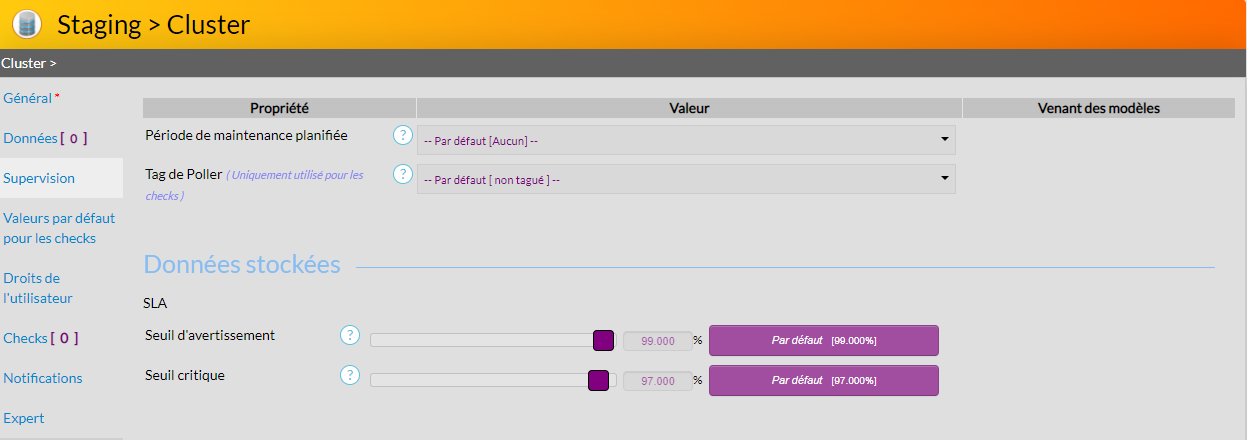This screenshot has width=1247, height=440.
Task: Click help icon for Tag de Poller
Action: (403, 174)
